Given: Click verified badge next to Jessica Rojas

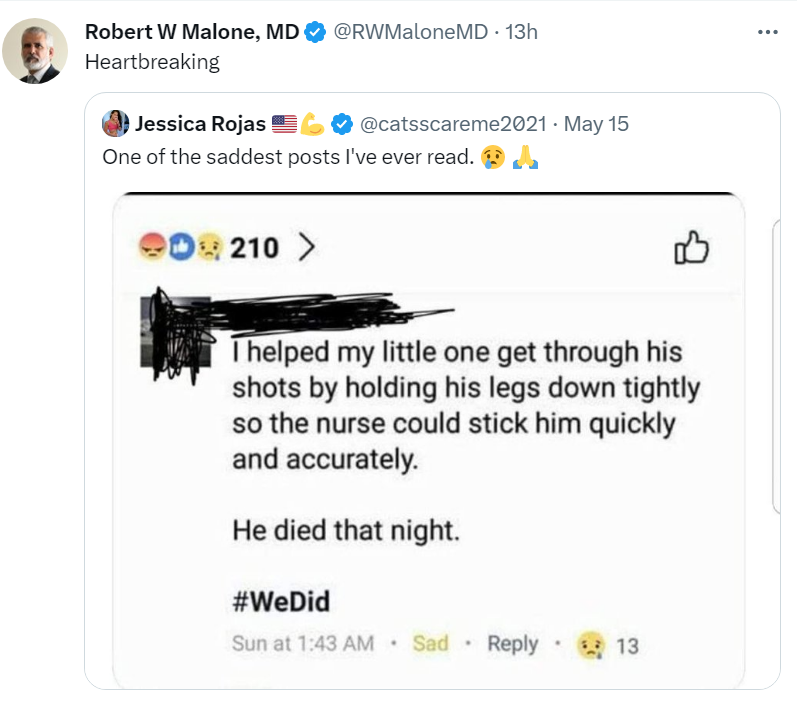Looking at the screenshot, I should click(x=341, y=124).
